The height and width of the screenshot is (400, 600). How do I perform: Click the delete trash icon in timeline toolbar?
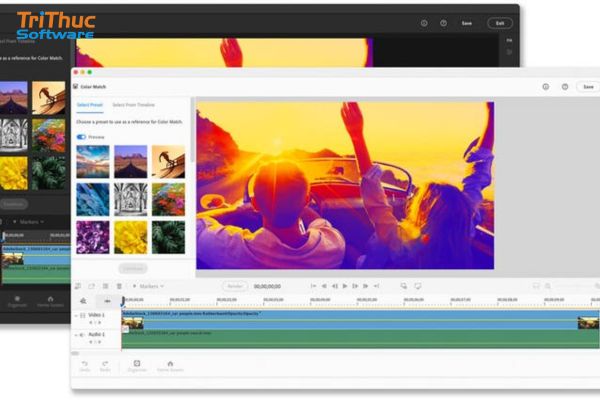pyautogui.click(x=119, y=286)
